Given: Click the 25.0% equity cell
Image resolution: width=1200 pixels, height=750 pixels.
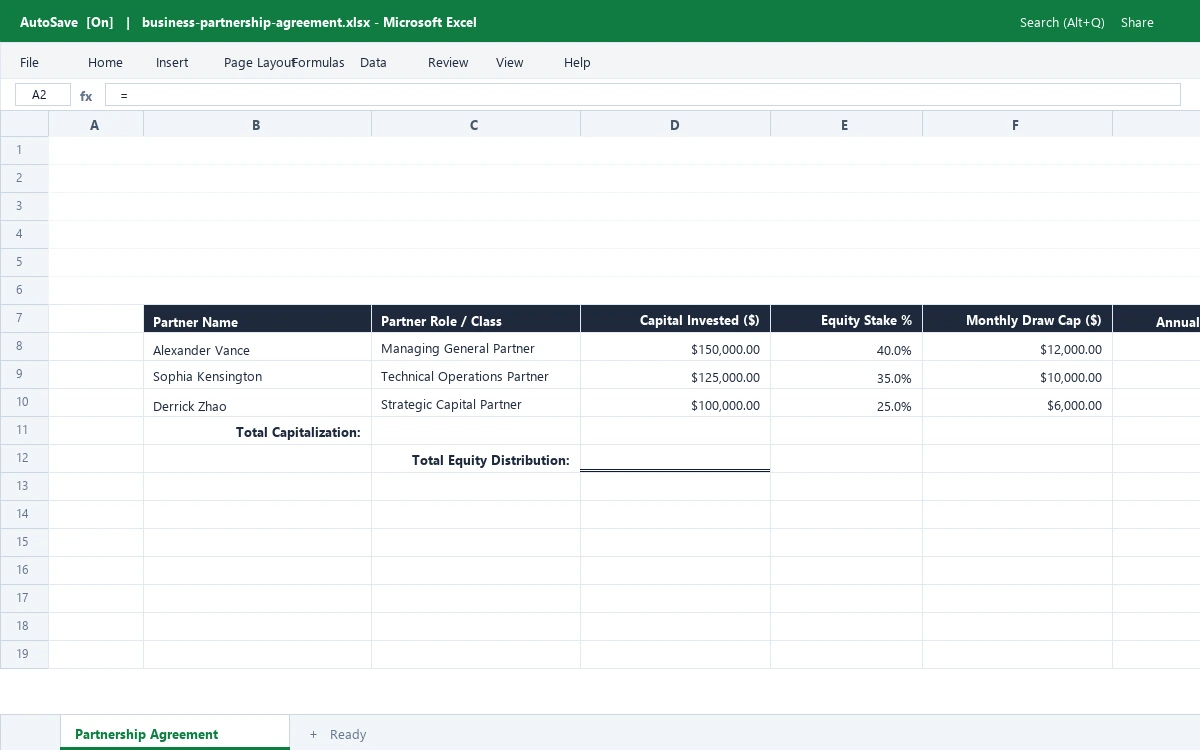Looking at the screenshot, I should [x=846, y=403].
